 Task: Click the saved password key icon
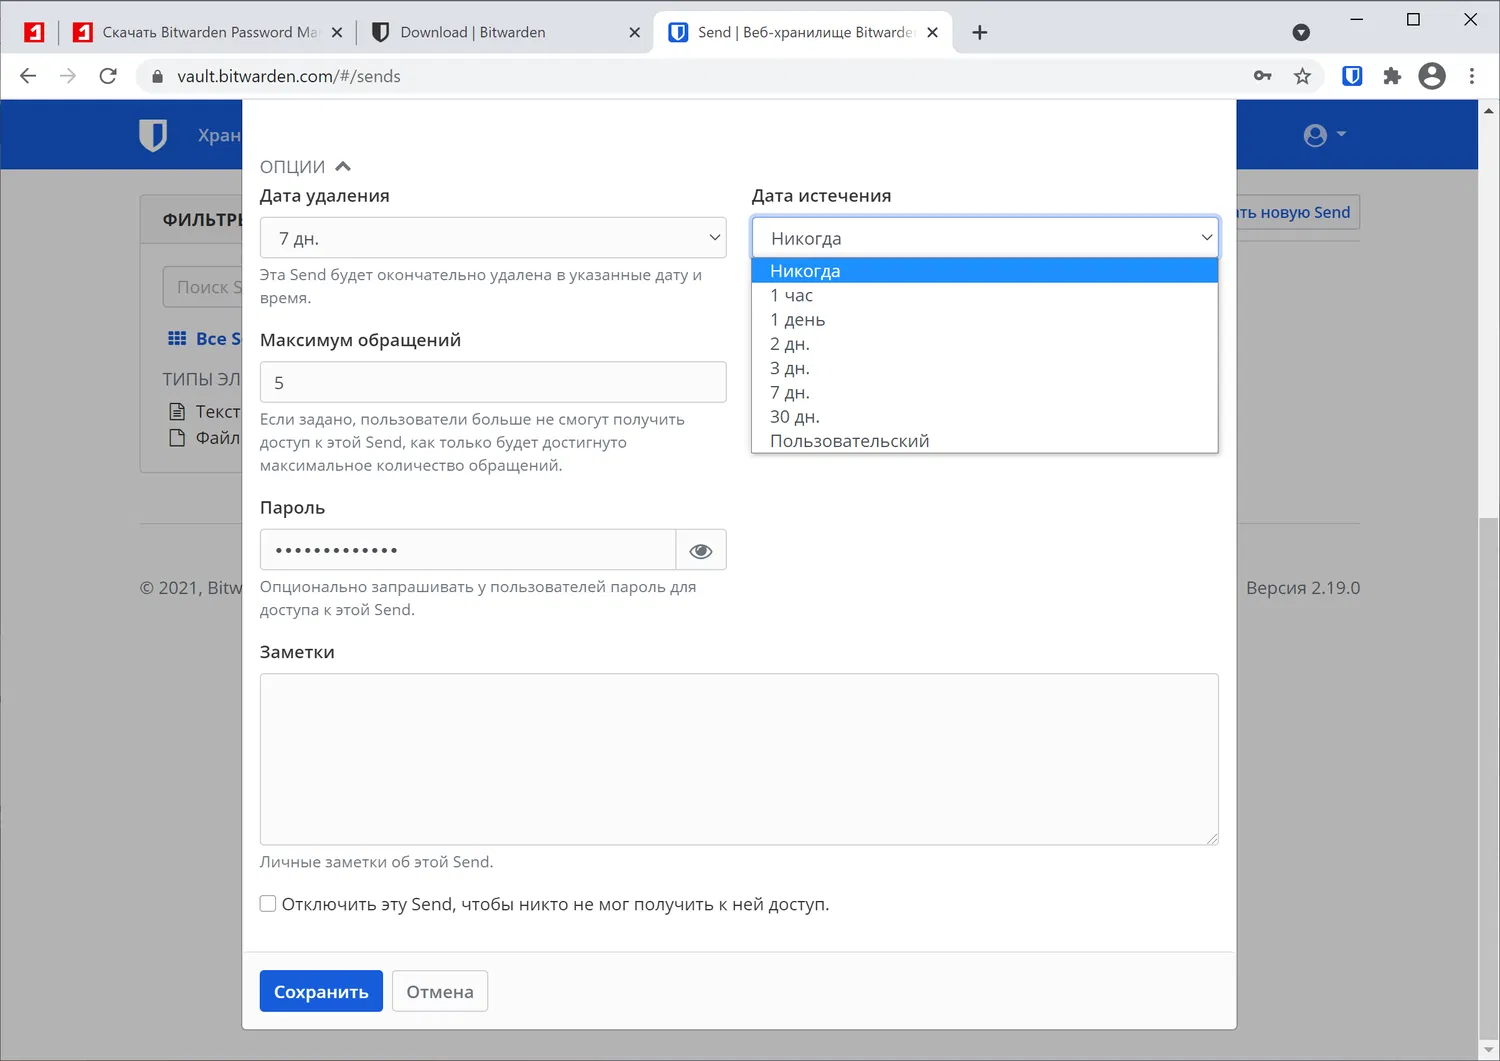(x=1262, y=76)
